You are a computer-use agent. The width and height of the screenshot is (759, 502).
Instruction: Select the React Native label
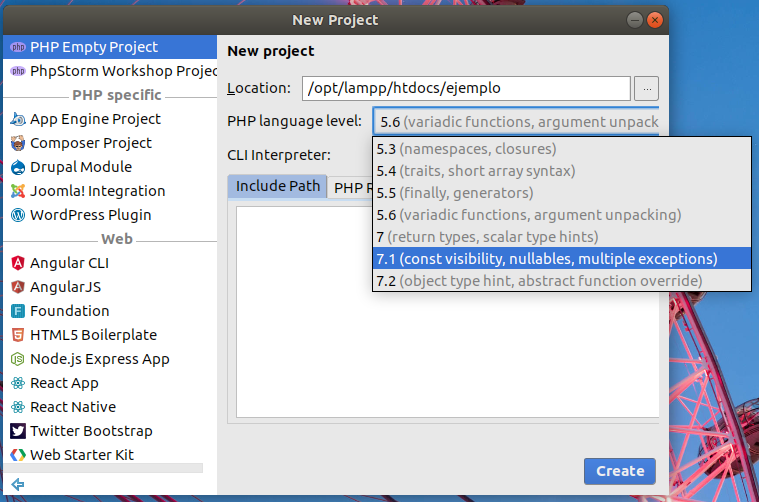coord(73,407)
